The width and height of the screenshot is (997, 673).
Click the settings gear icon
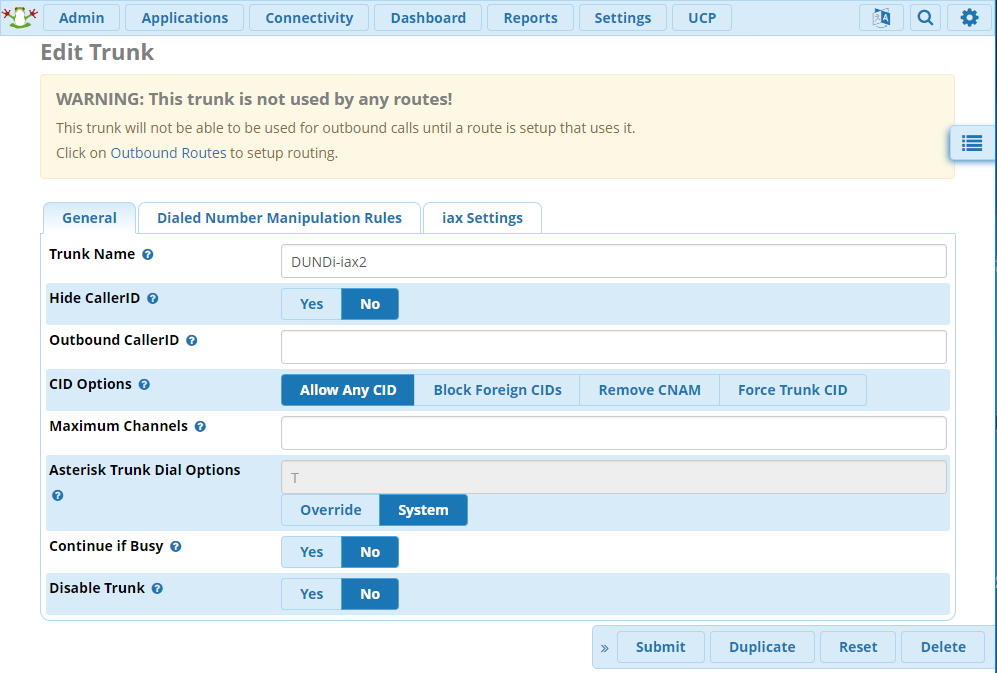tap(968, 17)
